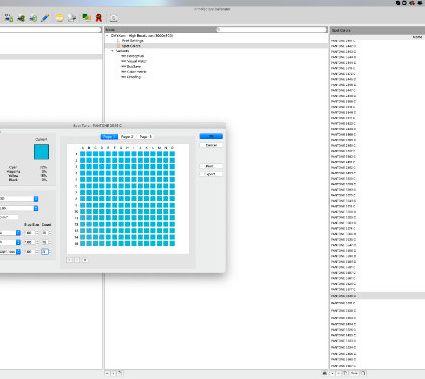Open the top blue dropdown in the dialog
This screenshot has height=379, width=425.
36,199
